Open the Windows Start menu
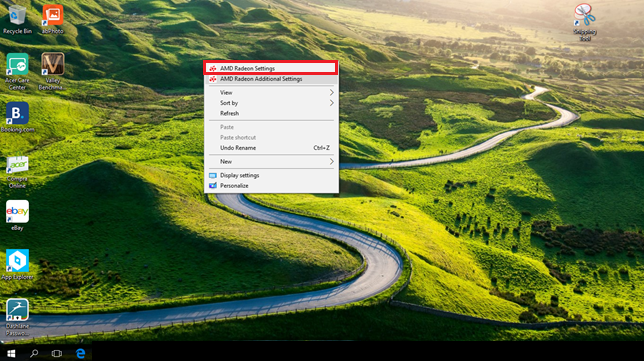The image size is (644, 361). [11, 353]
